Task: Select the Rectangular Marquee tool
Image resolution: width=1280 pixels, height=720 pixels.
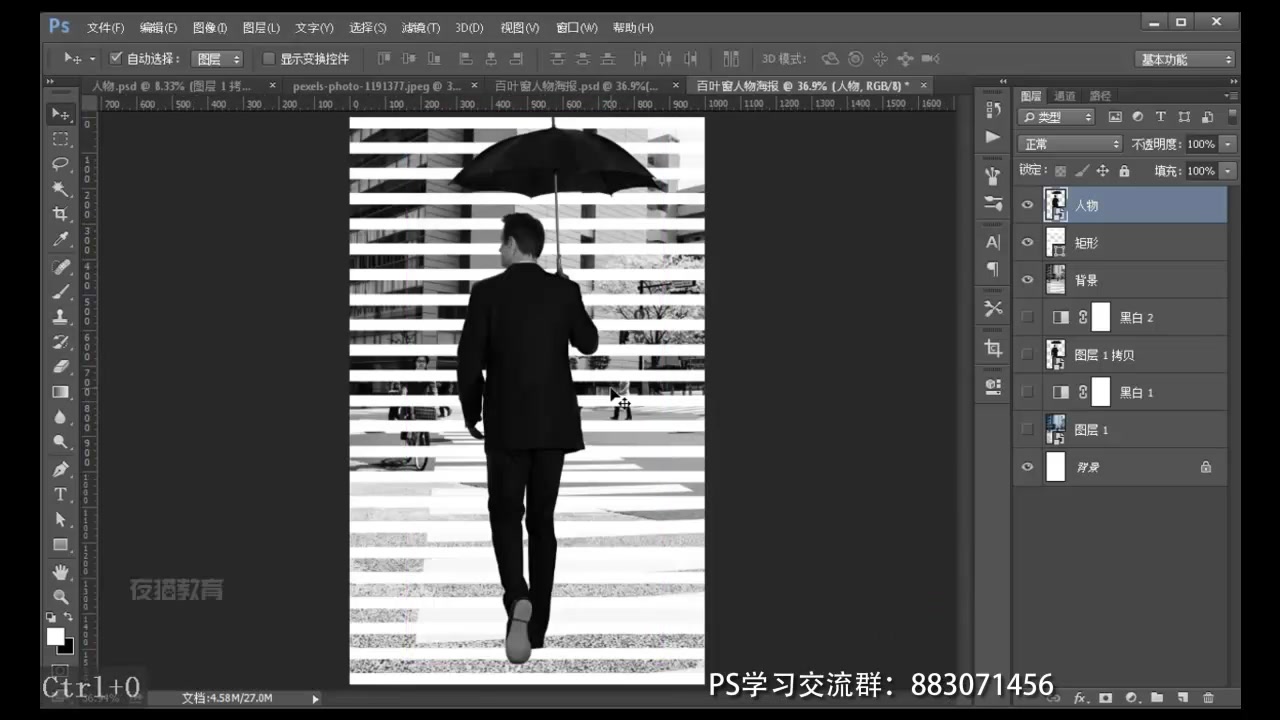Action: click(61, 139)
